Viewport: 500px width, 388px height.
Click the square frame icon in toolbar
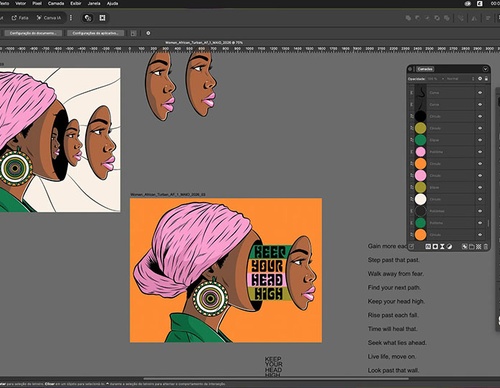[x=102, y=18]
